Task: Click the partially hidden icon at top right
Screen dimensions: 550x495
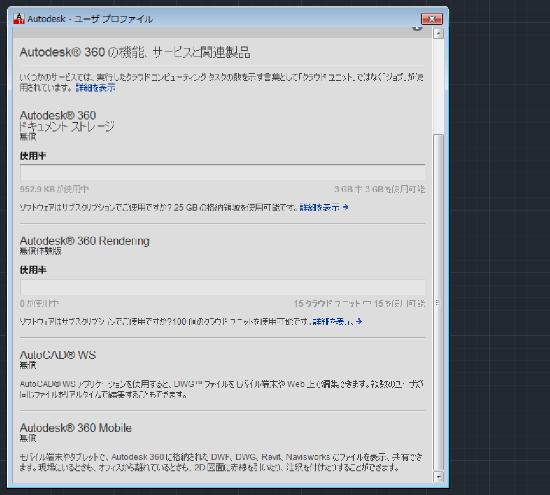Action: point(417,28)
